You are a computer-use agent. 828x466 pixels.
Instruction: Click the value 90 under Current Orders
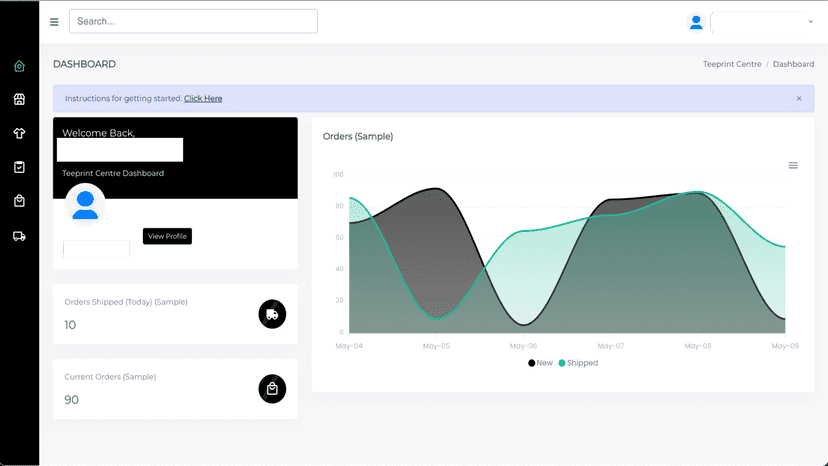[x=71, y=400]
